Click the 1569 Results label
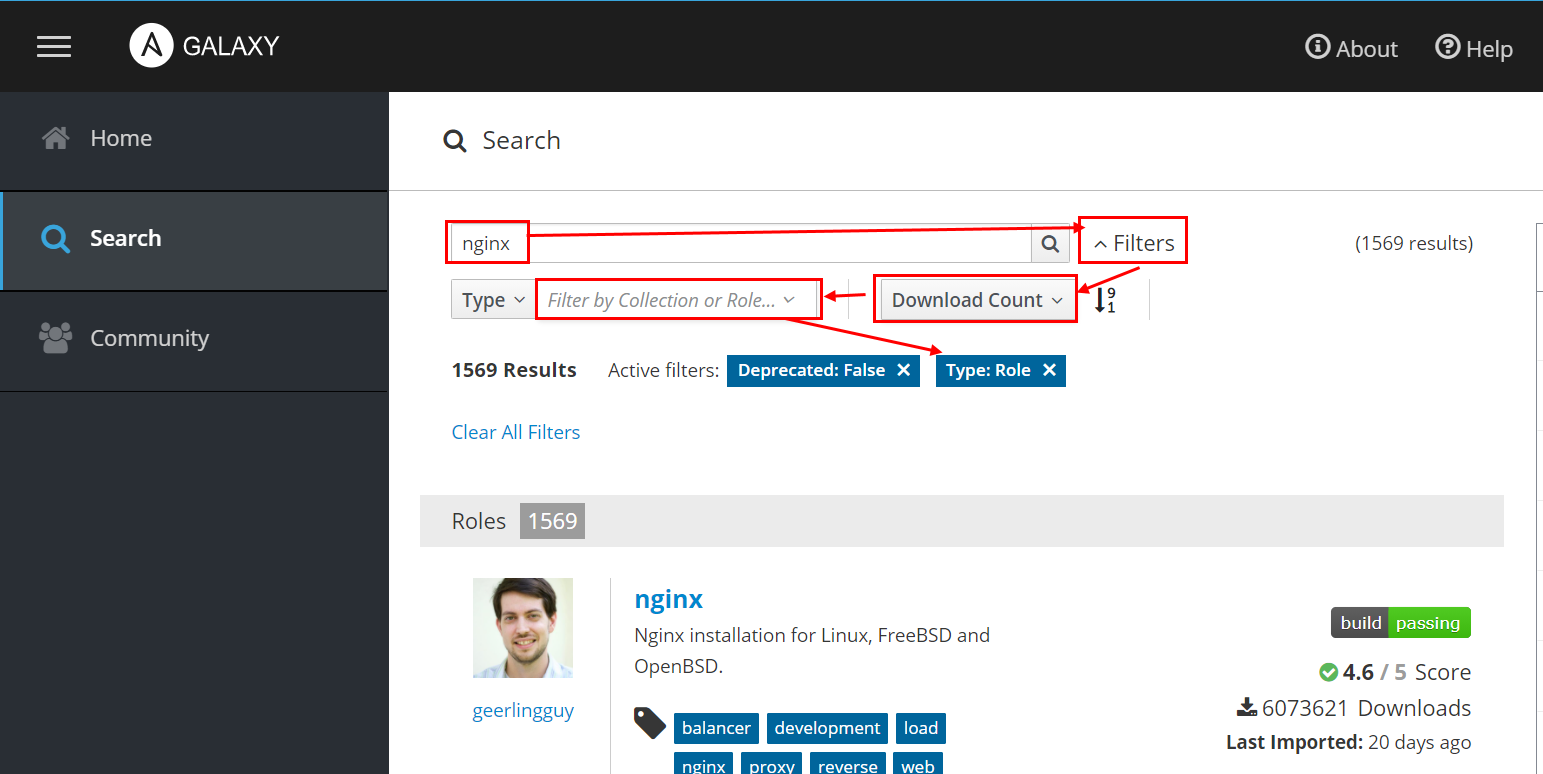This screenshot has width=1543, height=774. pos(514,370)
